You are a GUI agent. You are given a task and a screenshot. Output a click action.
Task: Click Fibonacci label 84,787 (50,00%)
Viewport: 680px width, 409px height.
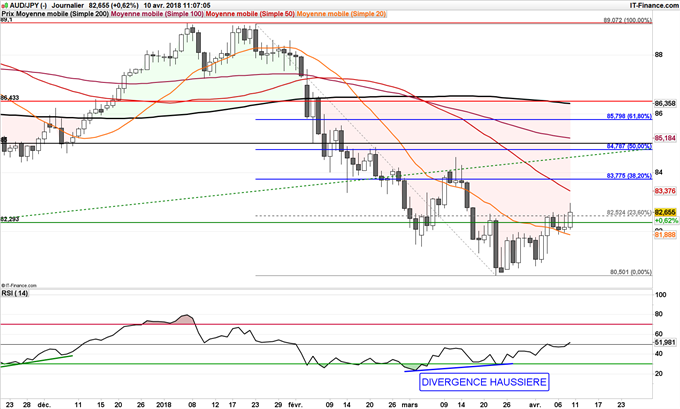point(629,146)
